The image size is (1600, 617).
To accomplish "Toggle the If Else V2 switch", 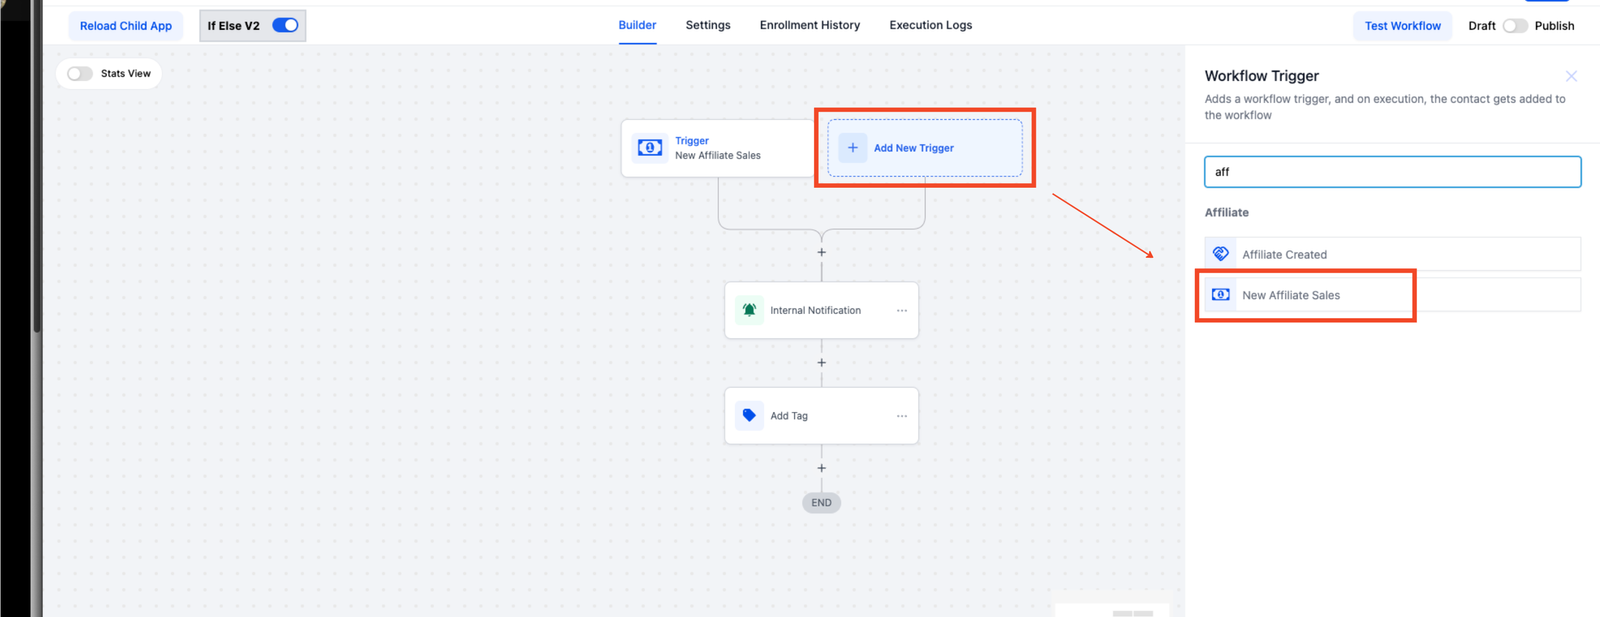I will (285, 25).
